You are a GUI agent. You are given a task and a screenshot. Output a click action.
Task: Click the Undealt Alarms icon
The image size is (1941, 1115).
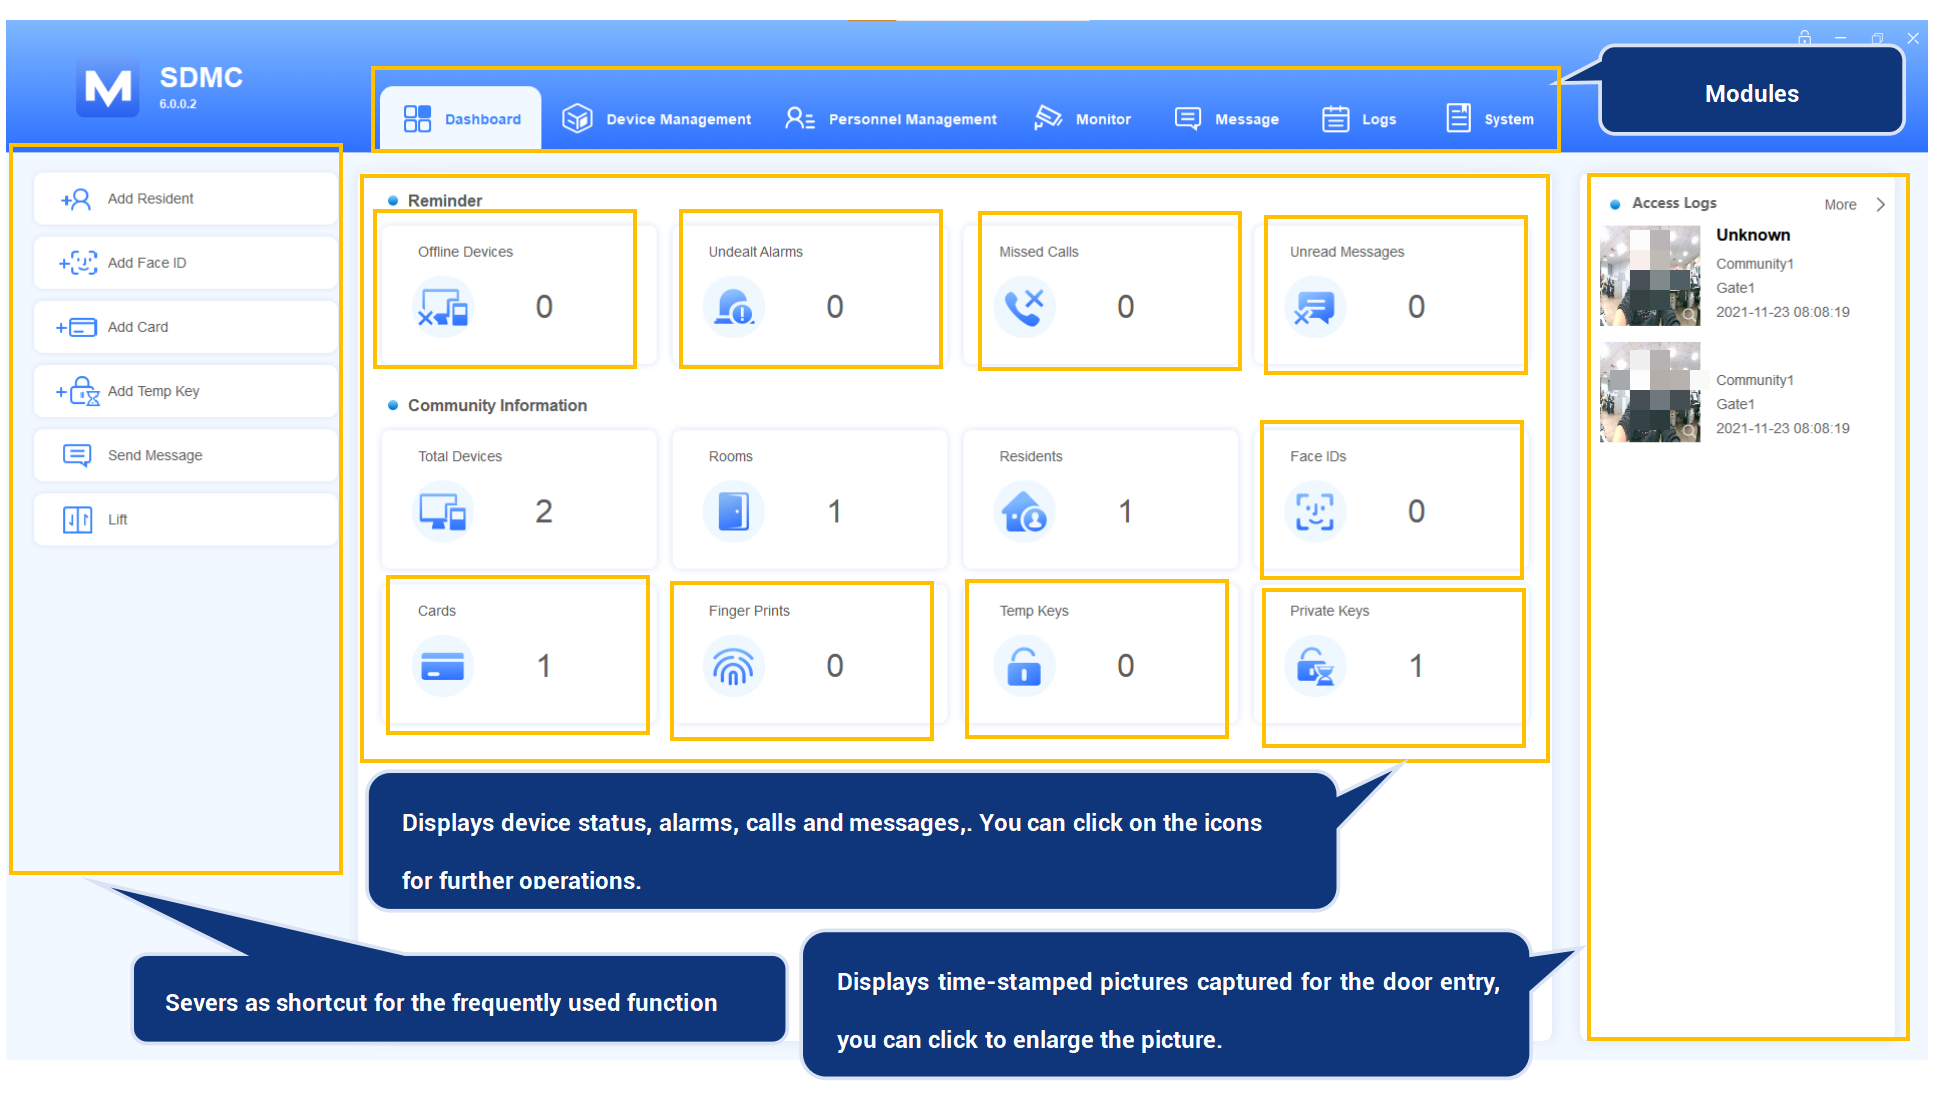coord(733,307)
